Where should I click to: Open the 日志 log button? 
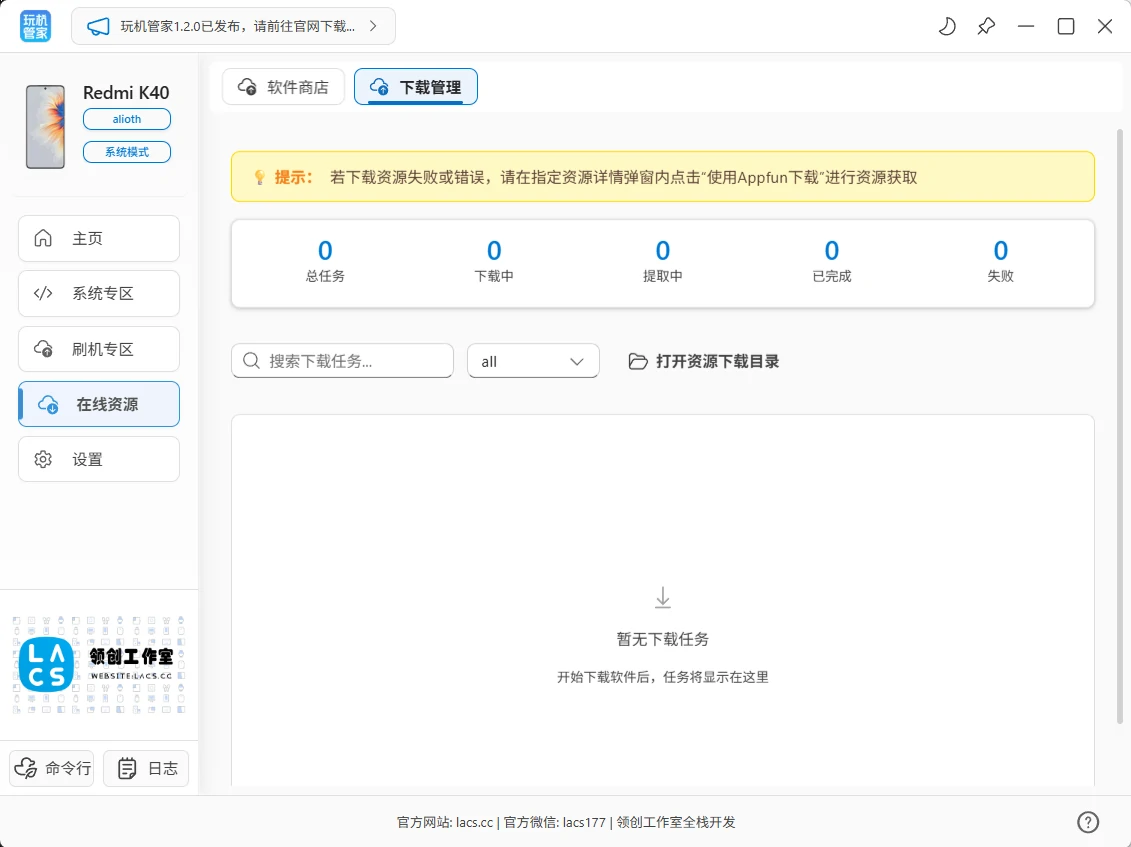[146, 768]
